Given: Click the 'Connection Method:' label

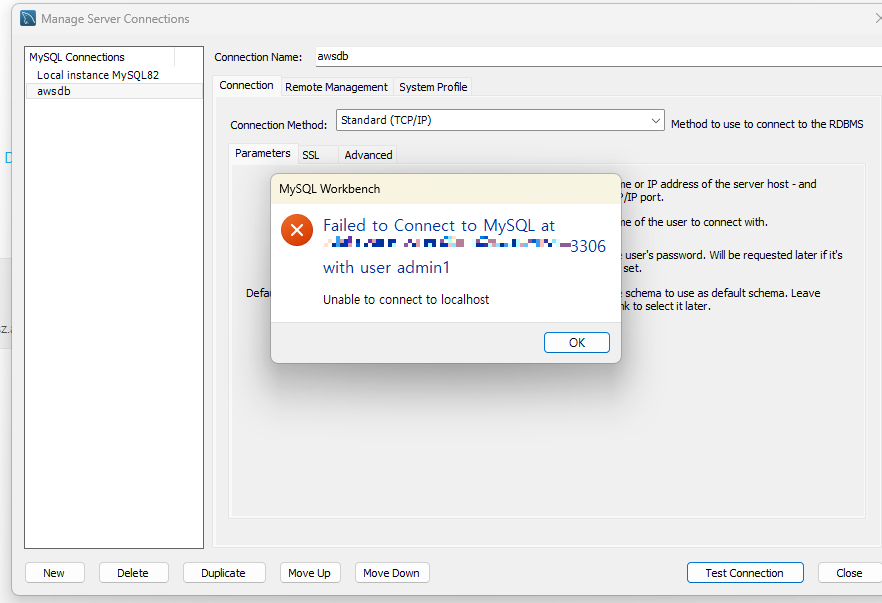Looking at the screenshot, I should (x=278, y=125).
